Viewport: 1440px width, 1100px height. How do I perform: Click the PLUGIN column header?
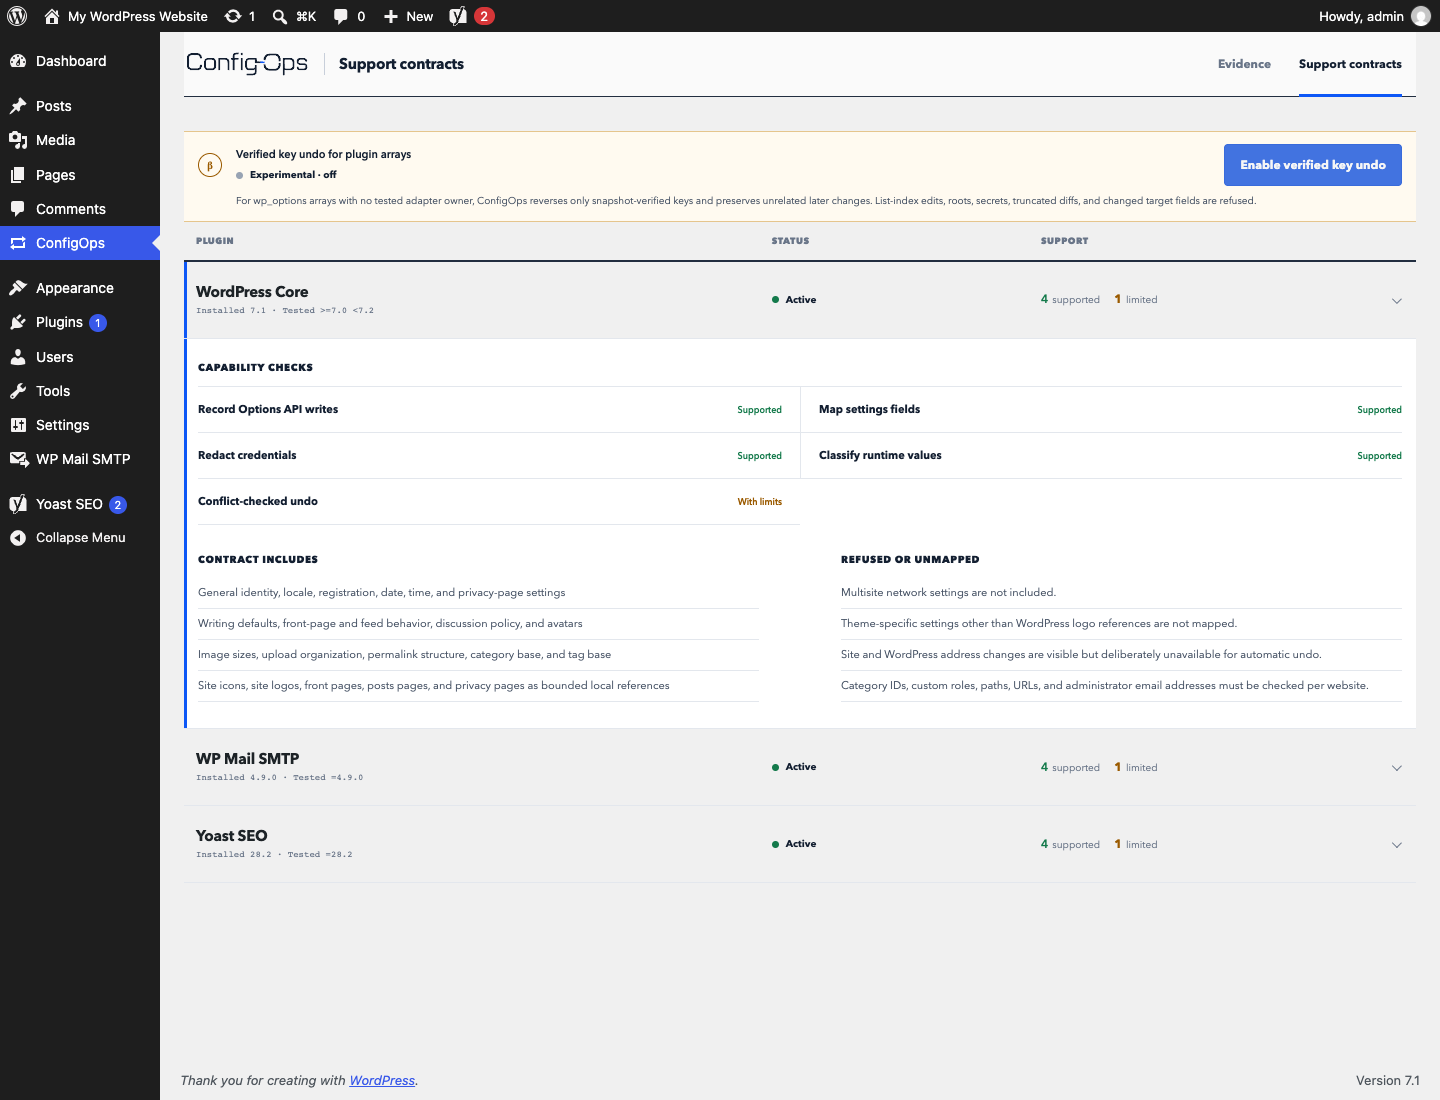tap(215, 241)
